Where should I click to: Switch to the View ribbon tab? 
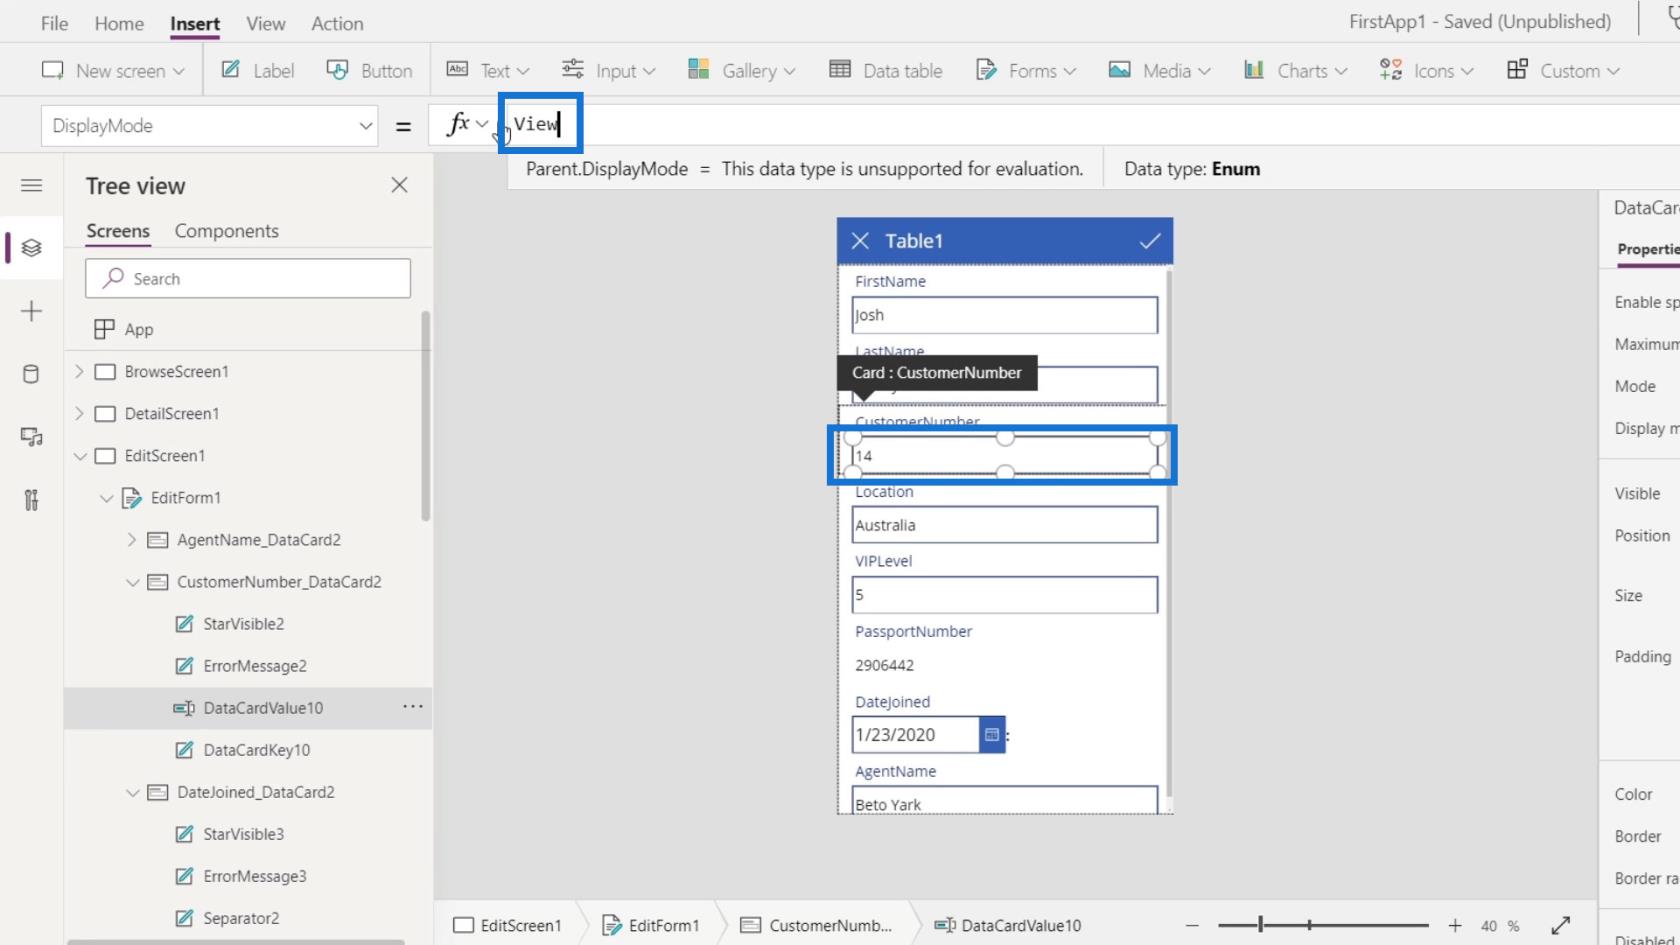click(x=265, y=23)
